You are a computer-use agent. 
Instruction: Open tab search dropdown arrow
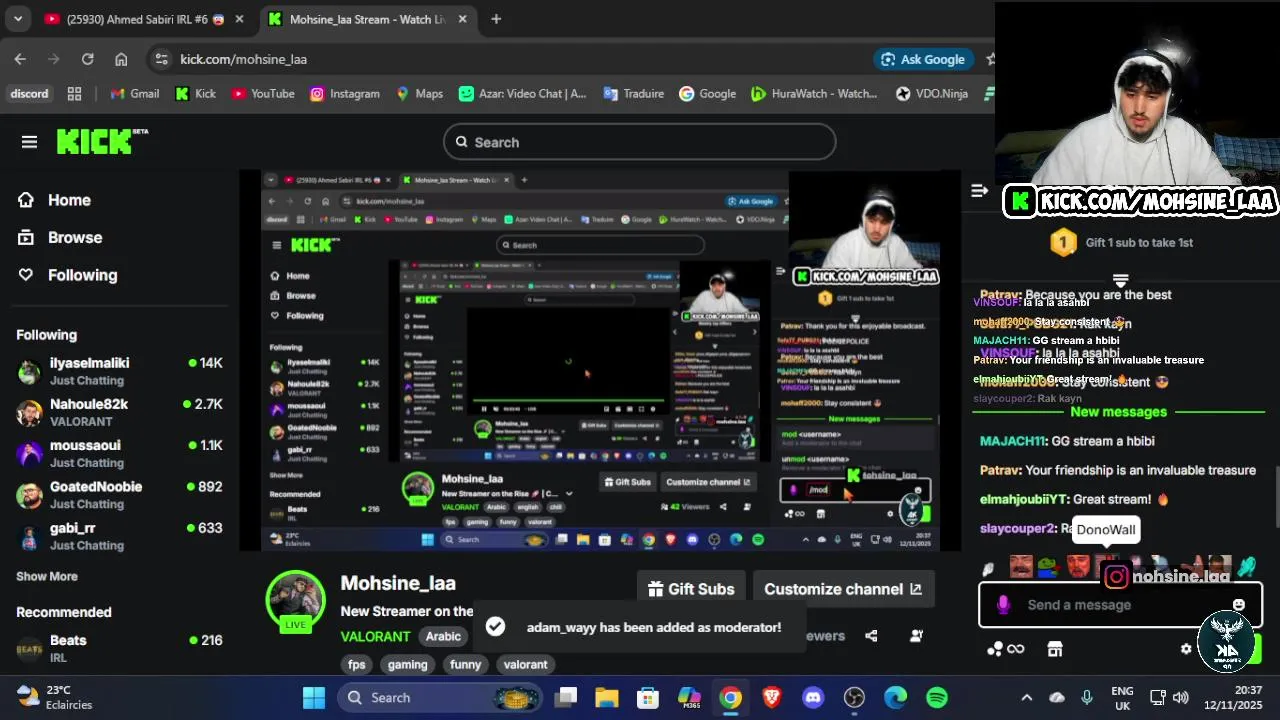(17, 19)
